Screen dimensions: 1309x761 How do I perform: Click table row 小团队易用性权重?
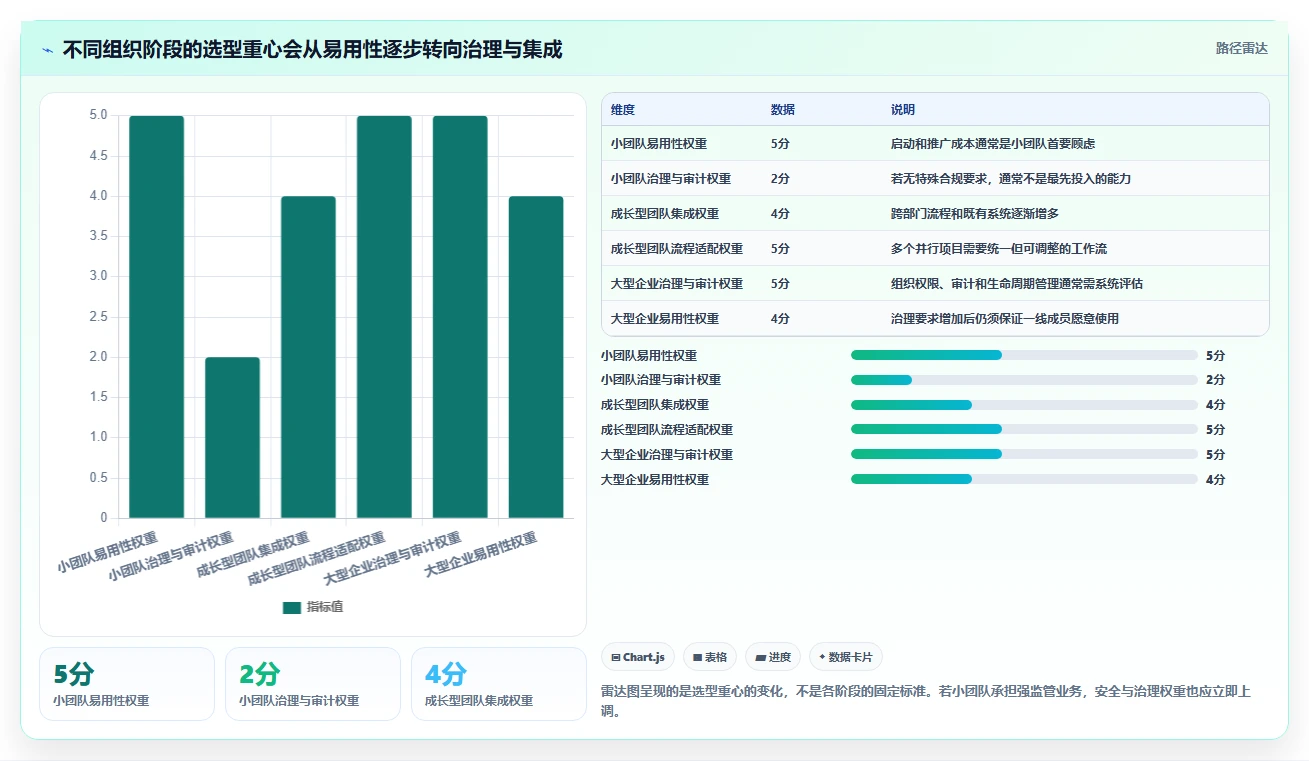point(935,144)
